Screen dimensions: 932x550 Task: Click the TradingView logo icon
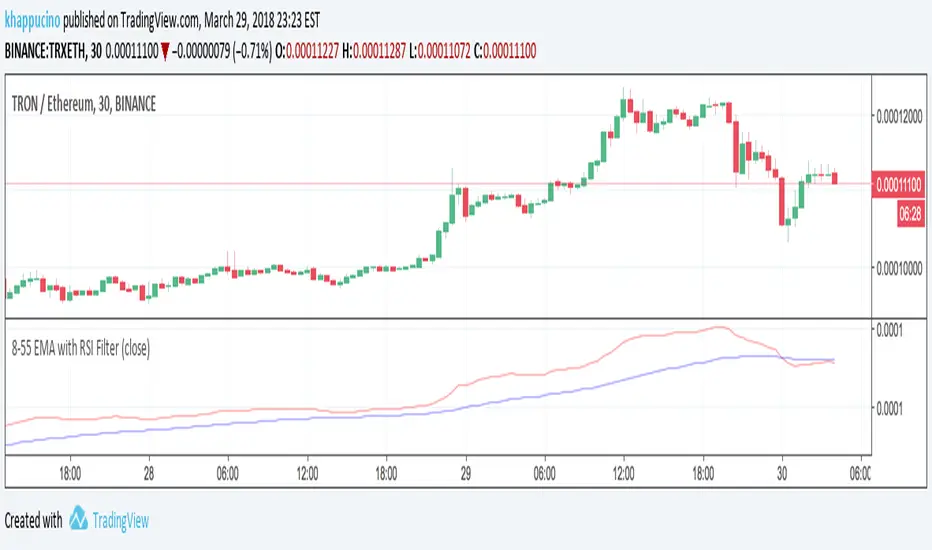point(78,518)
